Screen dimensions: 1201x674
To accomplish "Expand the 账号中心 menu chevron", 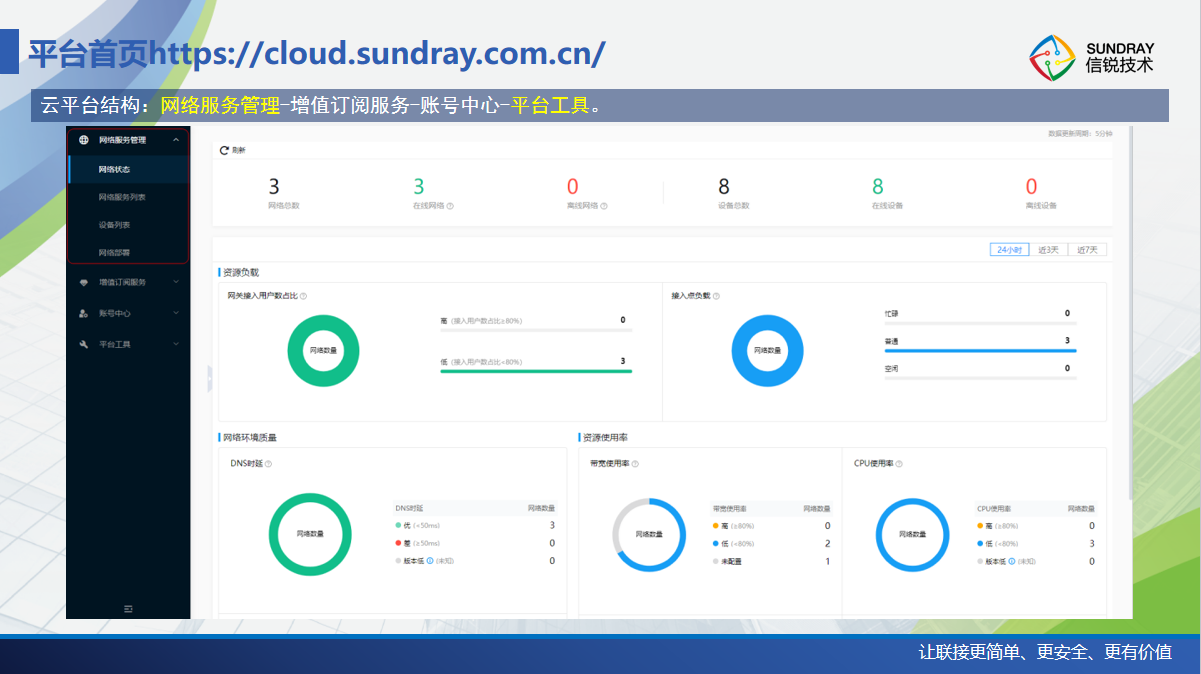I will [176, 313].
